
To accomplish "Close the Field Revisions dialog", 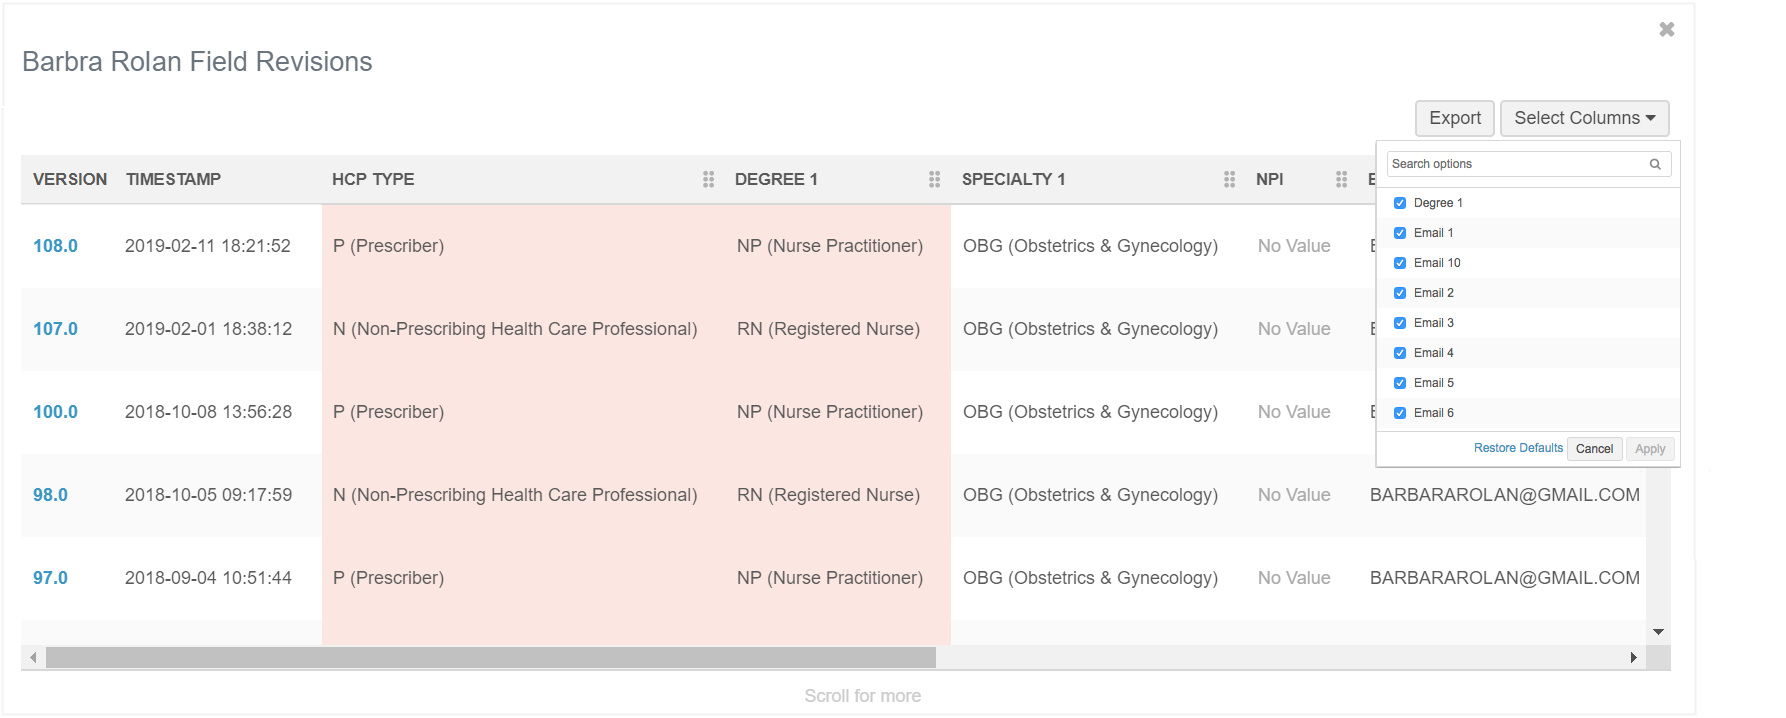I will click(1666, 30).
